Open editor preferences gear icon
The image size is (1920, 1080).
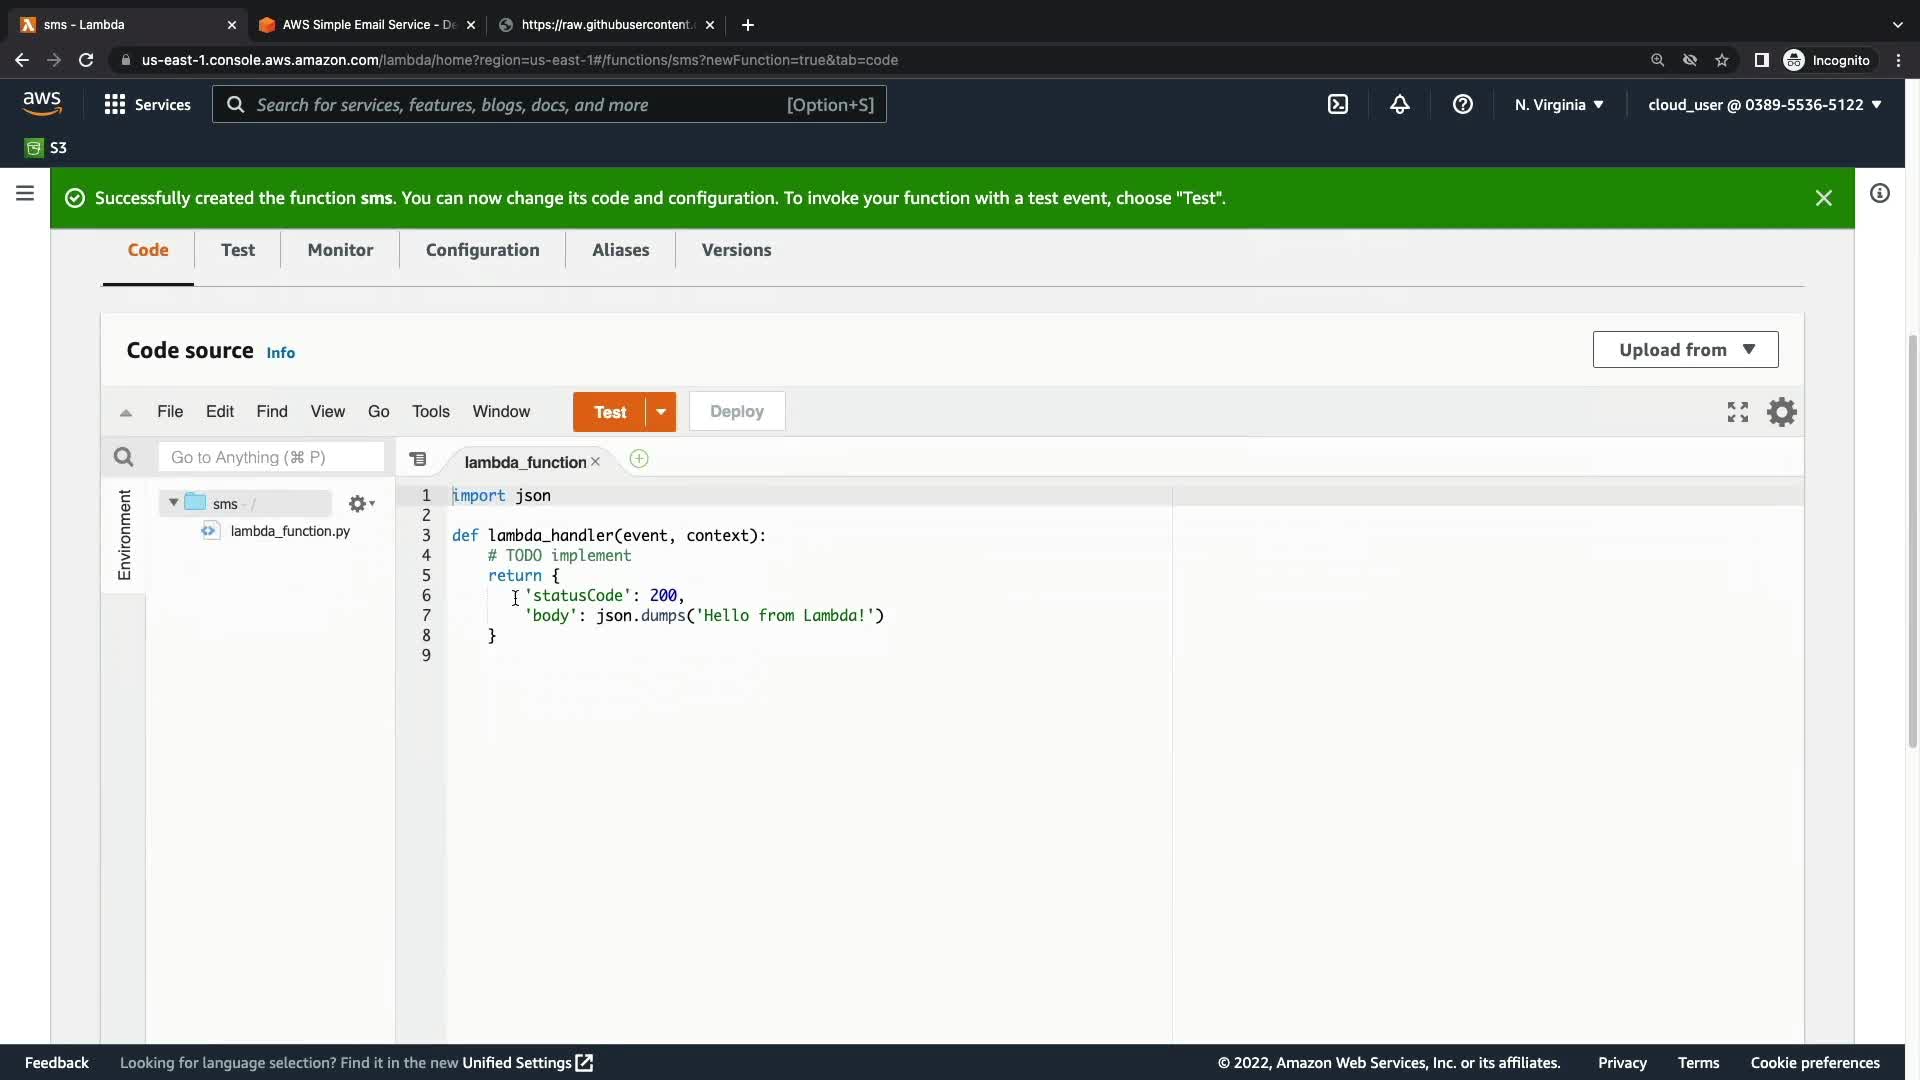click(1782, 412)
